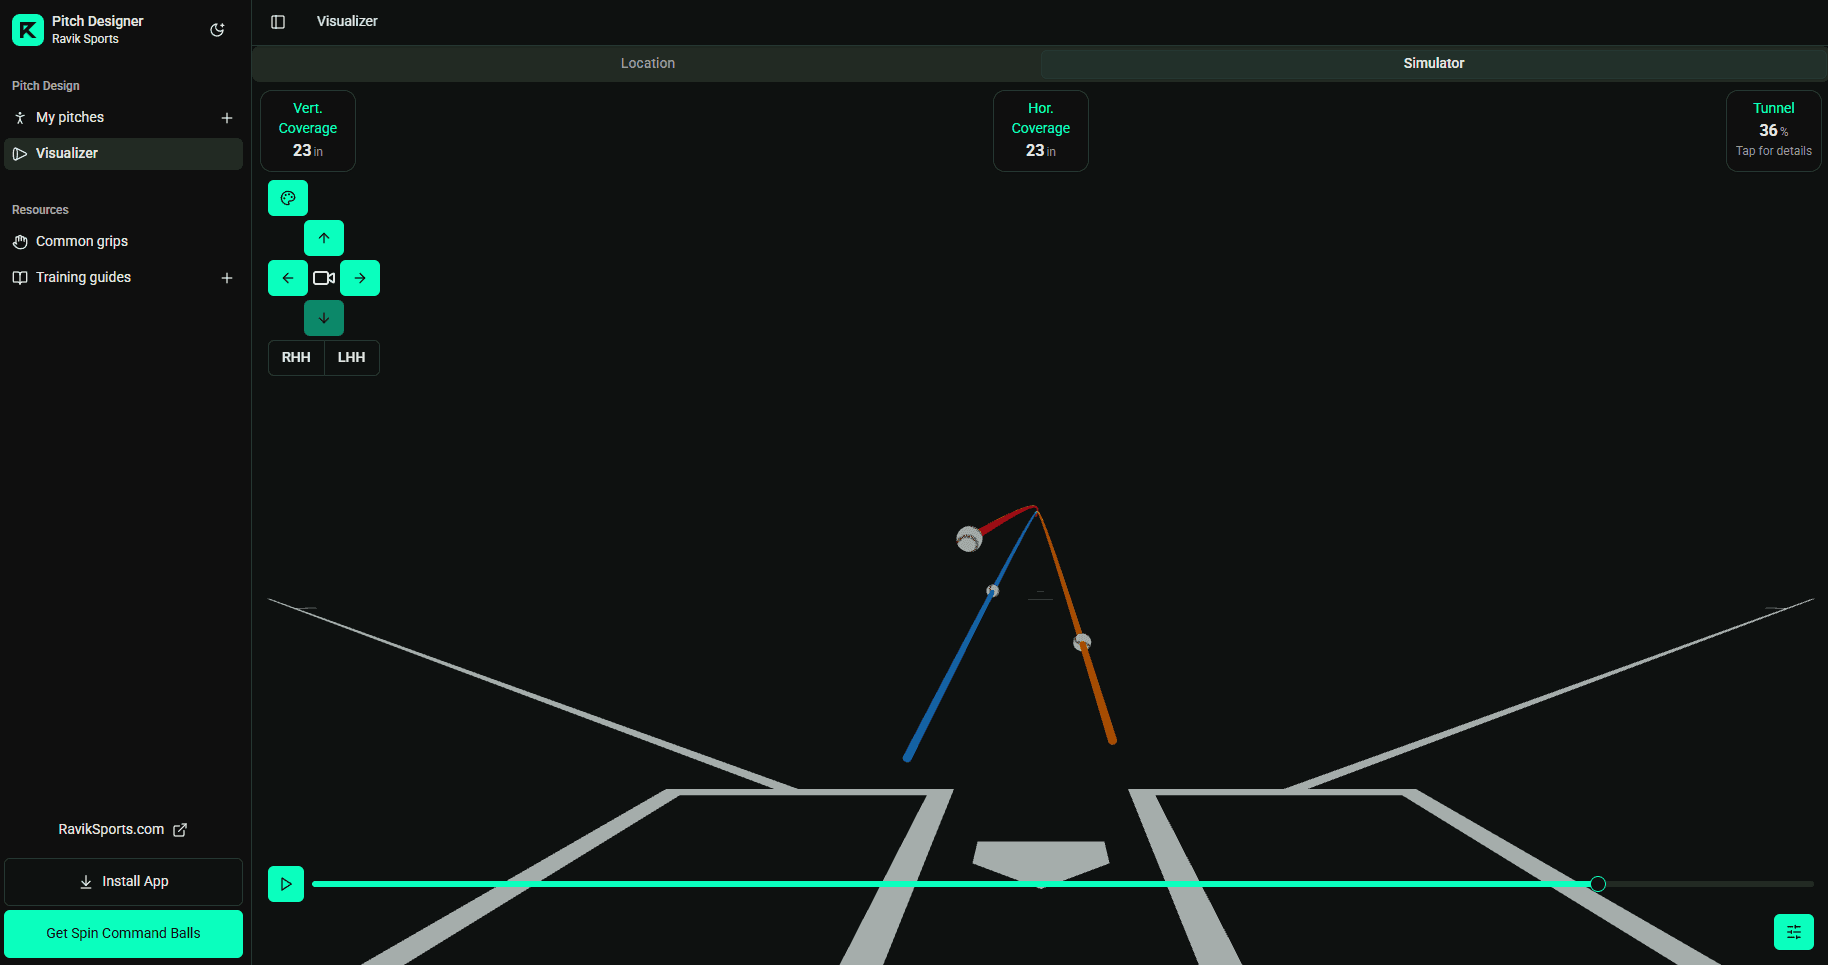Select the LHH batter view
Image resolution: width=1828 pixels, height=965 pixels.
(351, 357)
